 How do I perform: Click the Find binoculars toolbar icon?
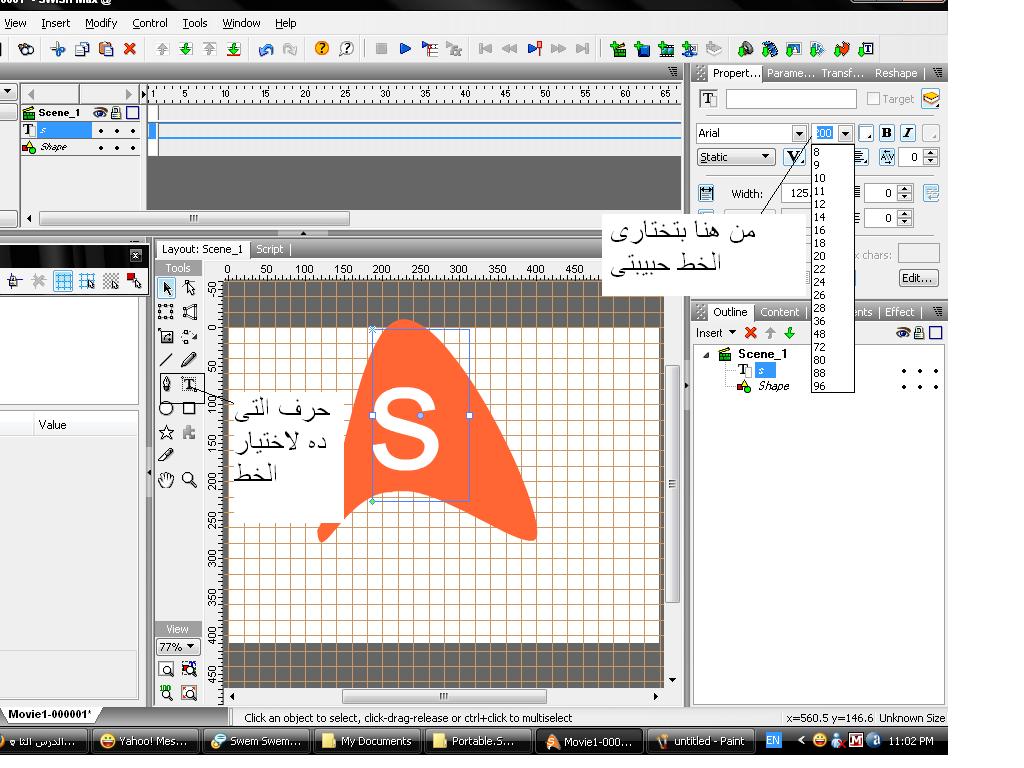26,49
